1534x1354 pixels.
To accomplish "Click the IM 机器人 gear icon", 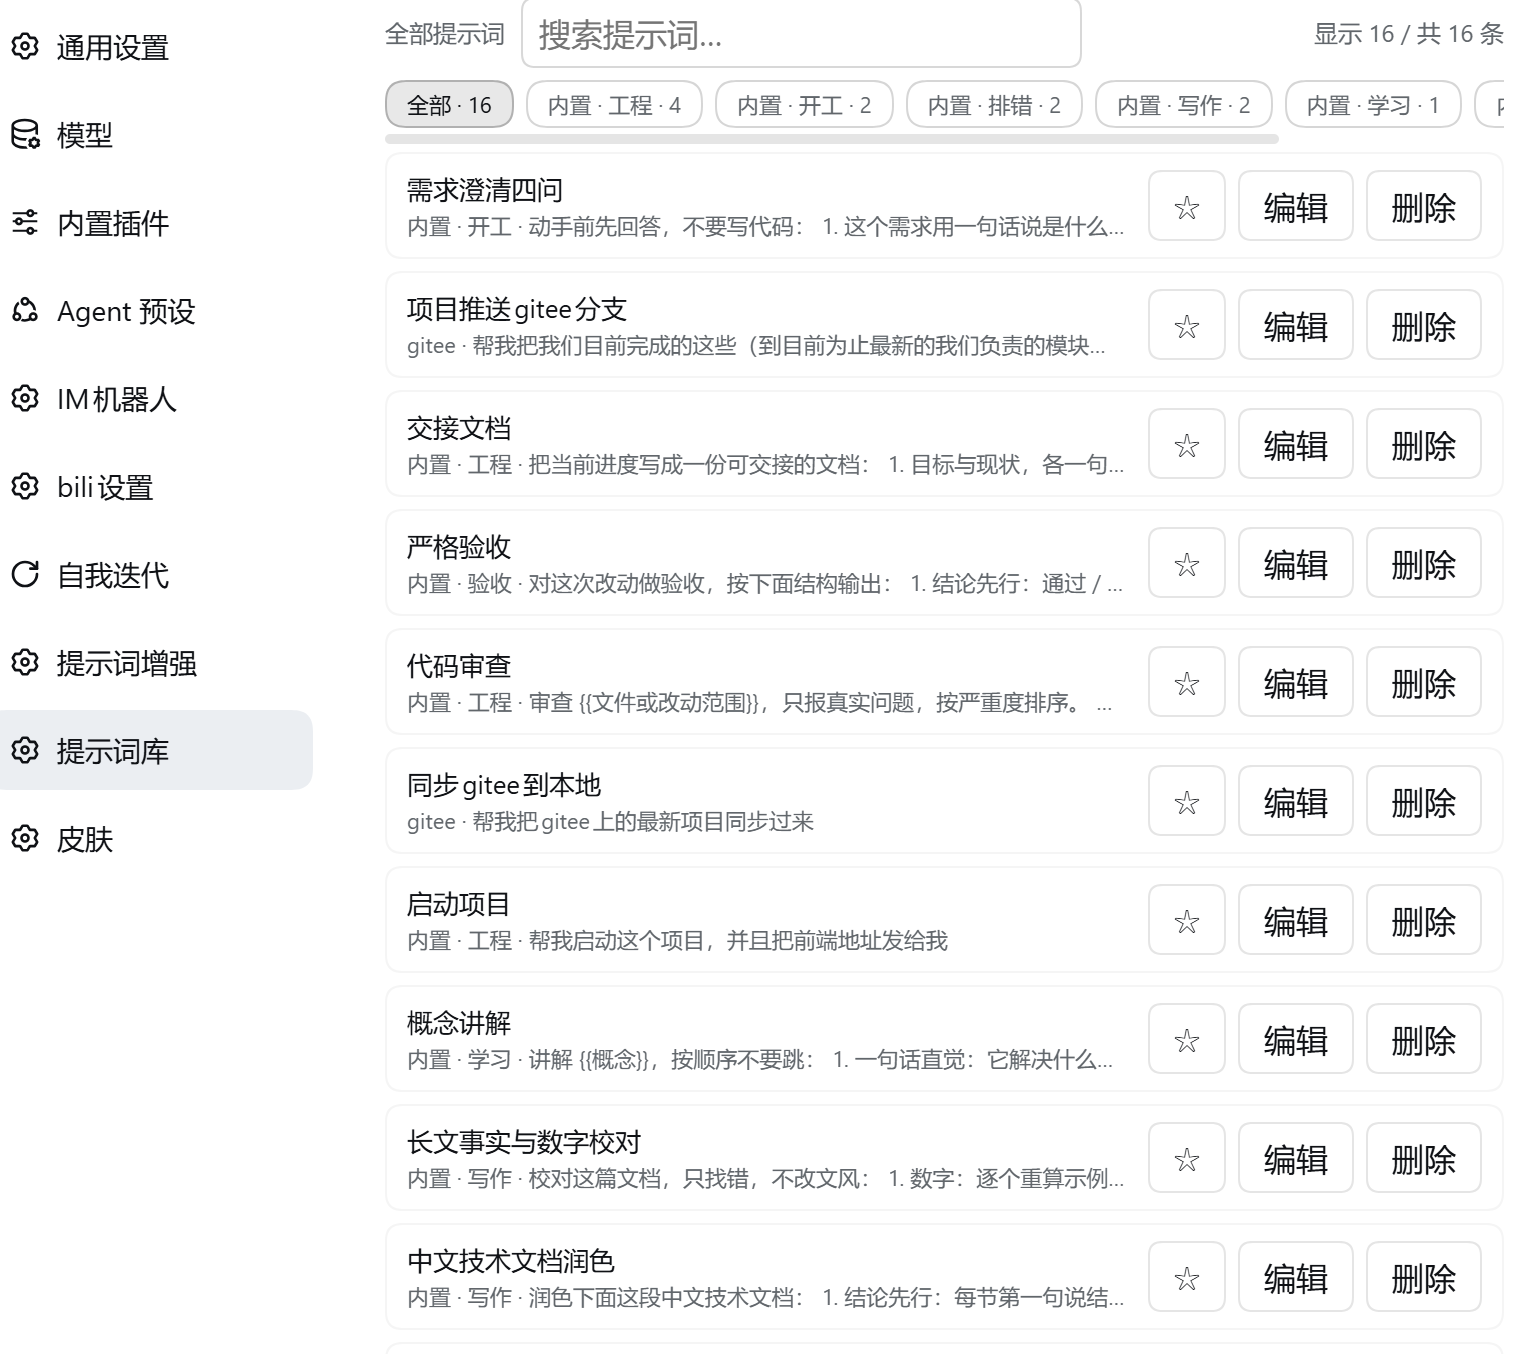I will tap(25, 398).
